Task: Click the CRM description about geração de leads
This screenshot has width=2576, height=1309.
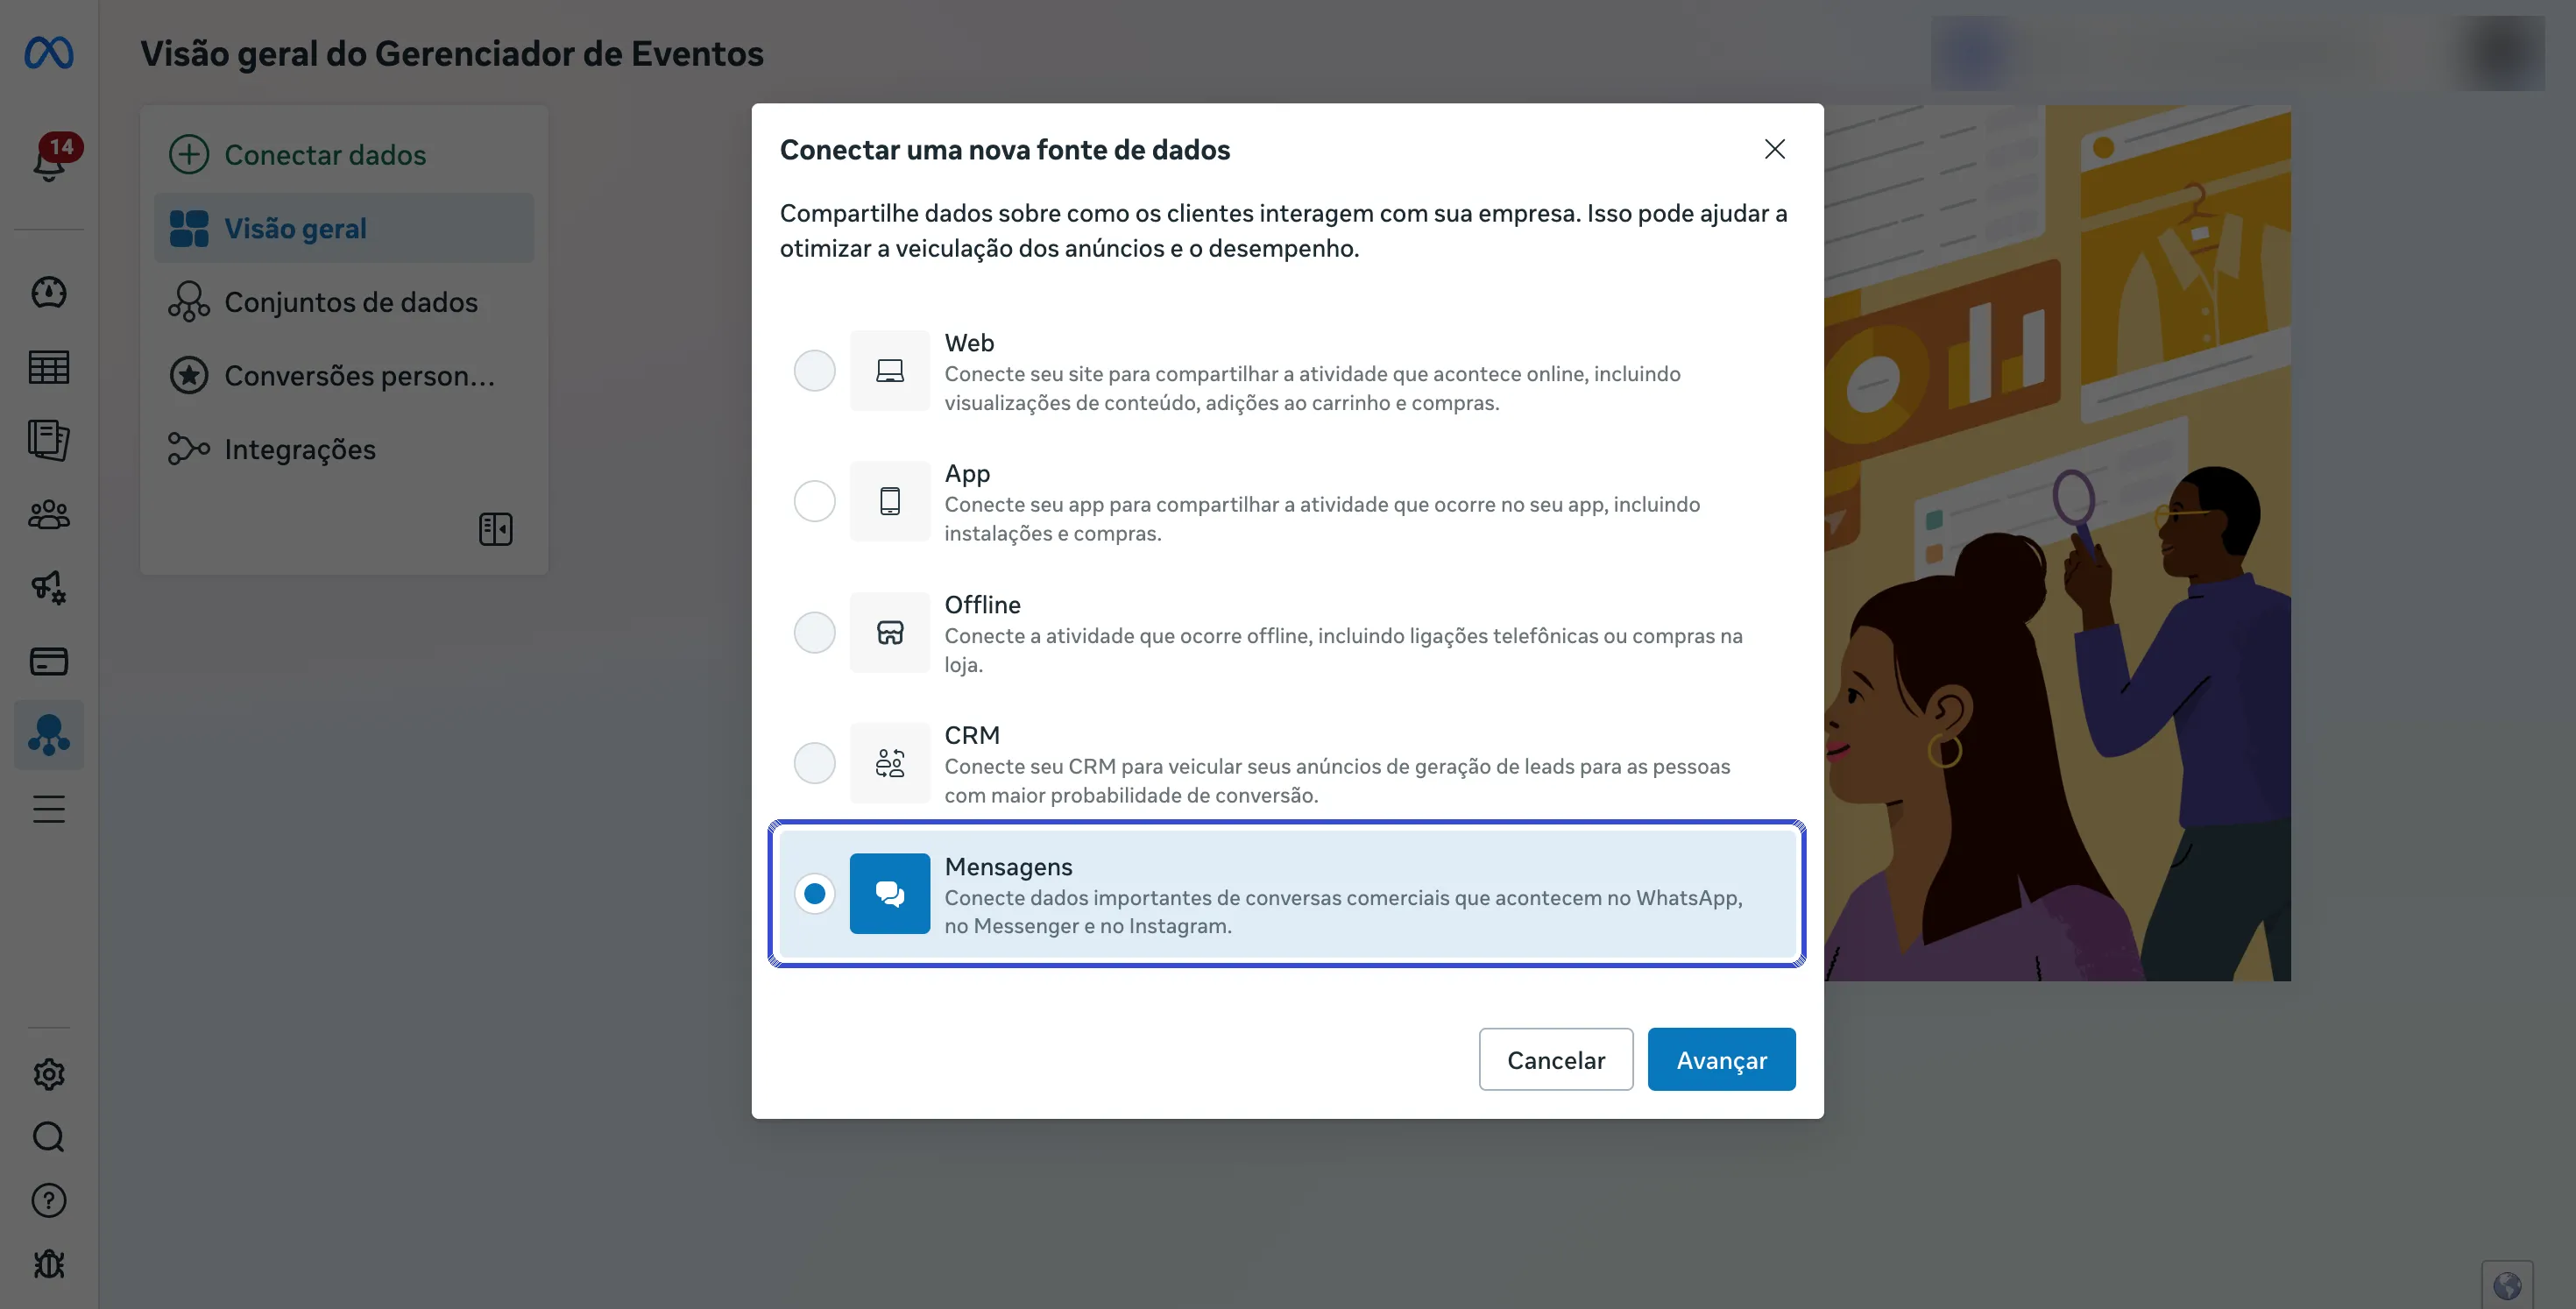Action: click(1337, 781)
